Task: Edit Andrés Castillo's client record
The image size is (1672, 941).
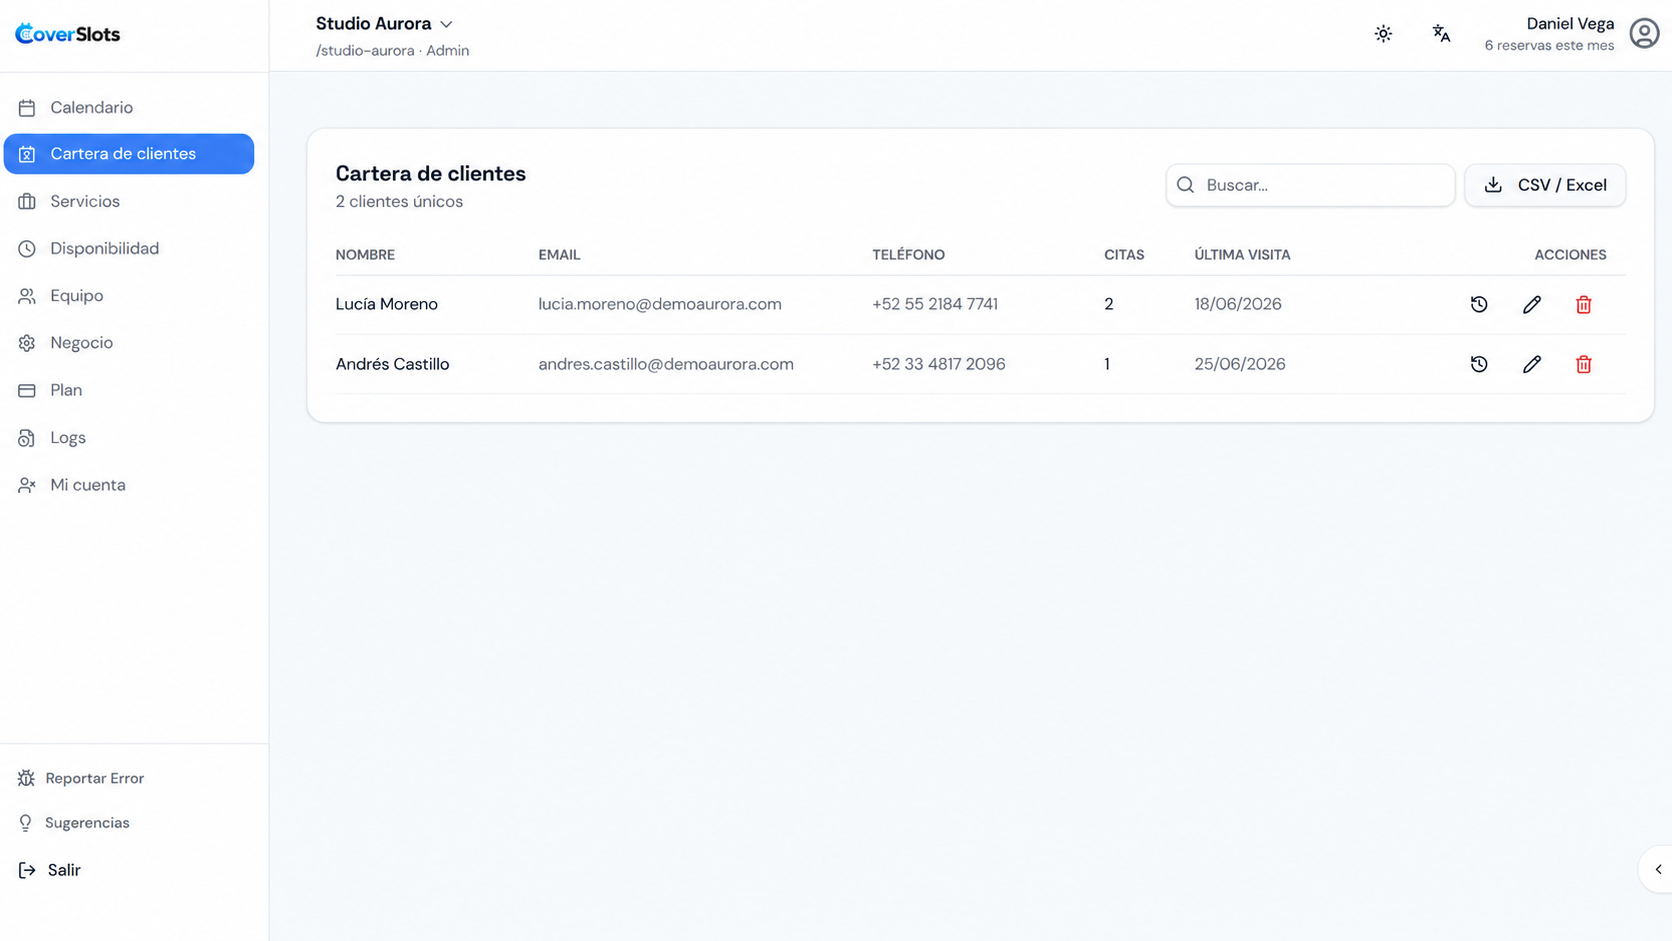Action: (x=1532, y=364)
